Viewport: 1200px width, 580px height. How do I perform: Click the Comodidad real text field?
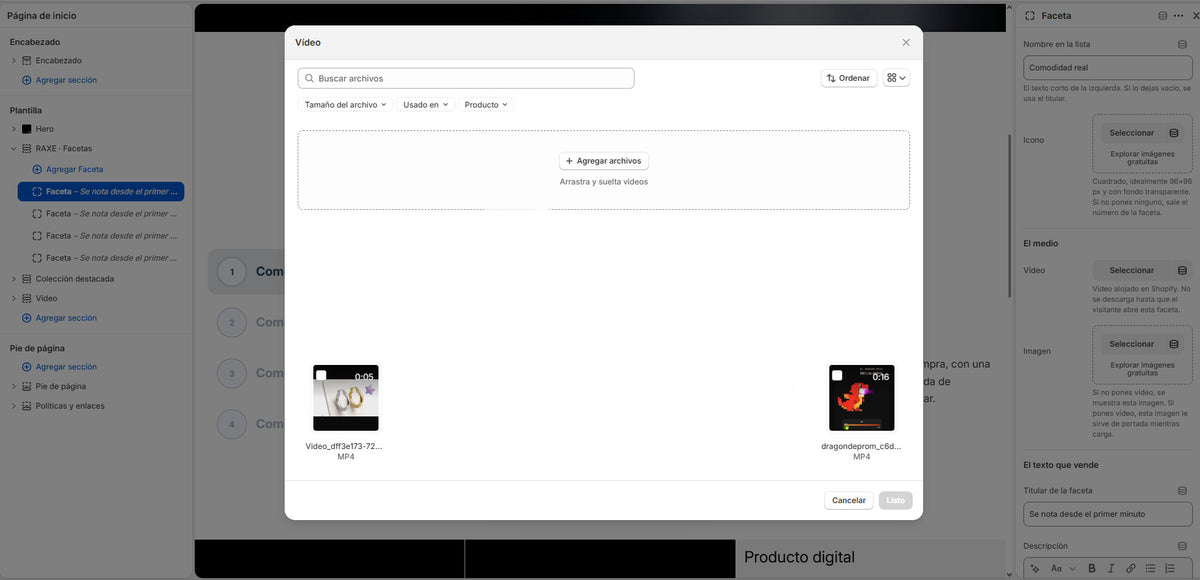(1108, 68)
